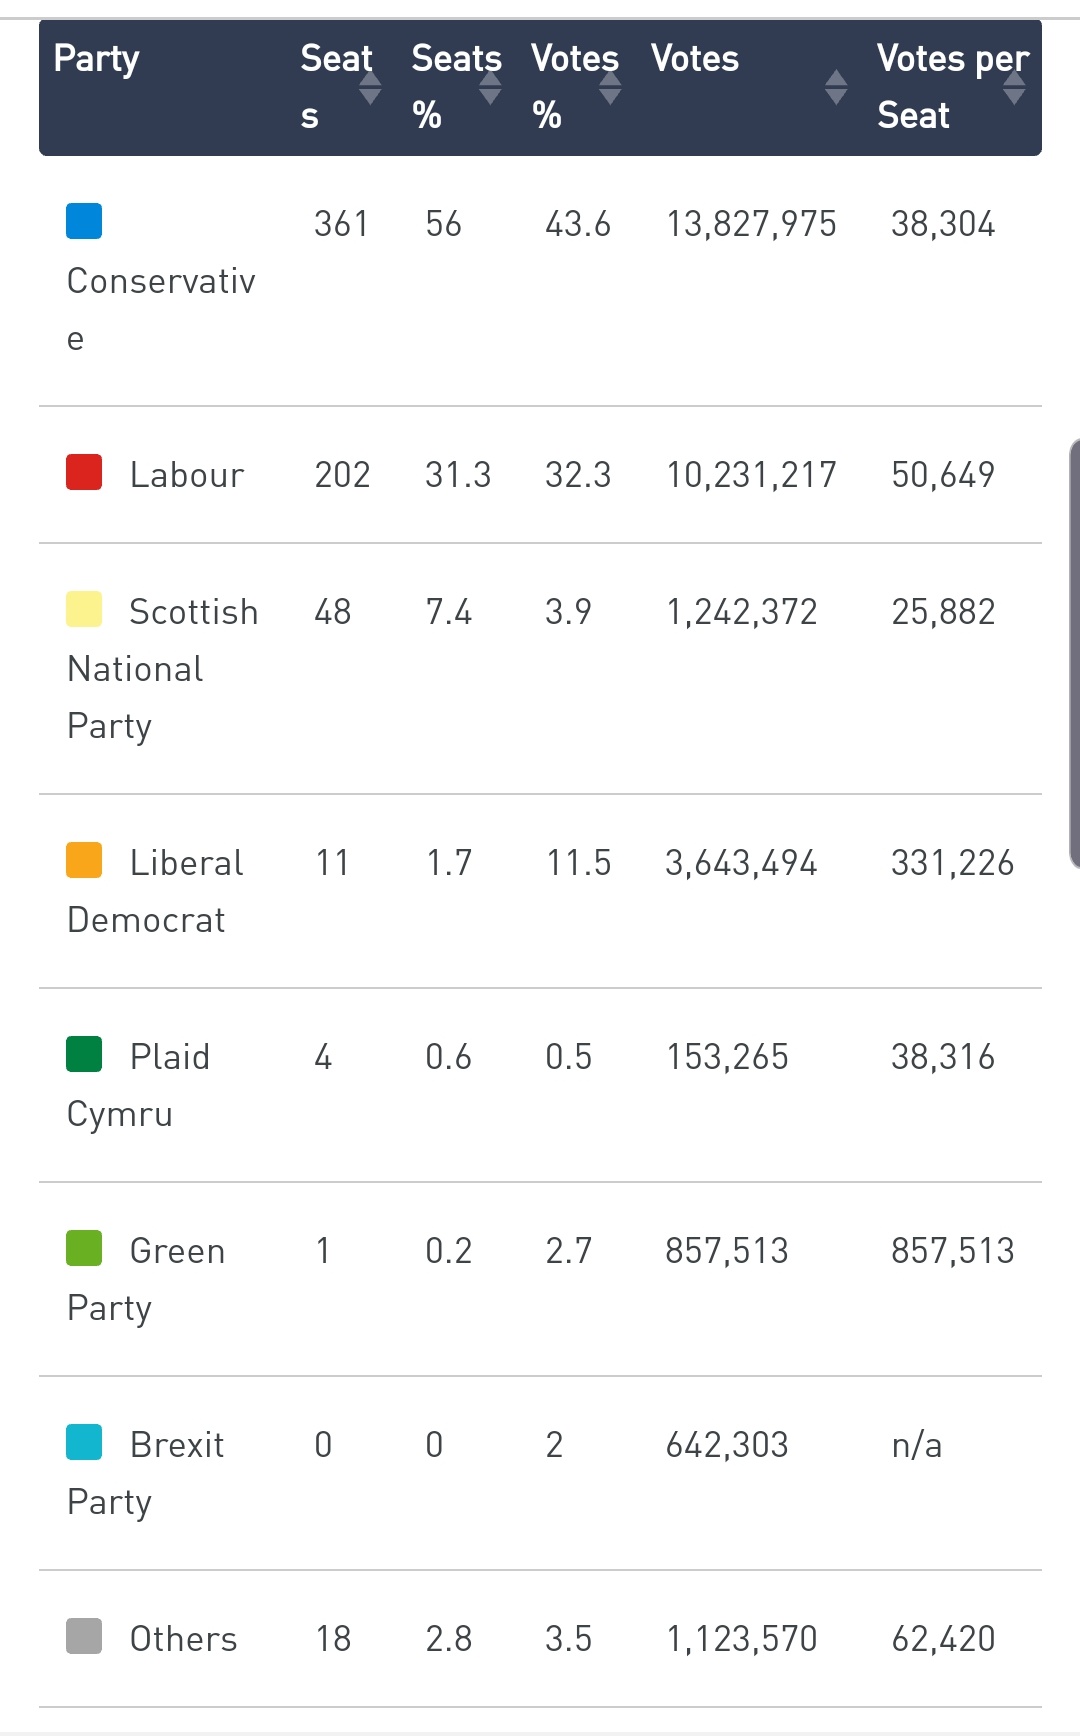Click the Liberal Democrat votes per seat 331,226
This screenshot has height=1736, width=1080.
952,863
